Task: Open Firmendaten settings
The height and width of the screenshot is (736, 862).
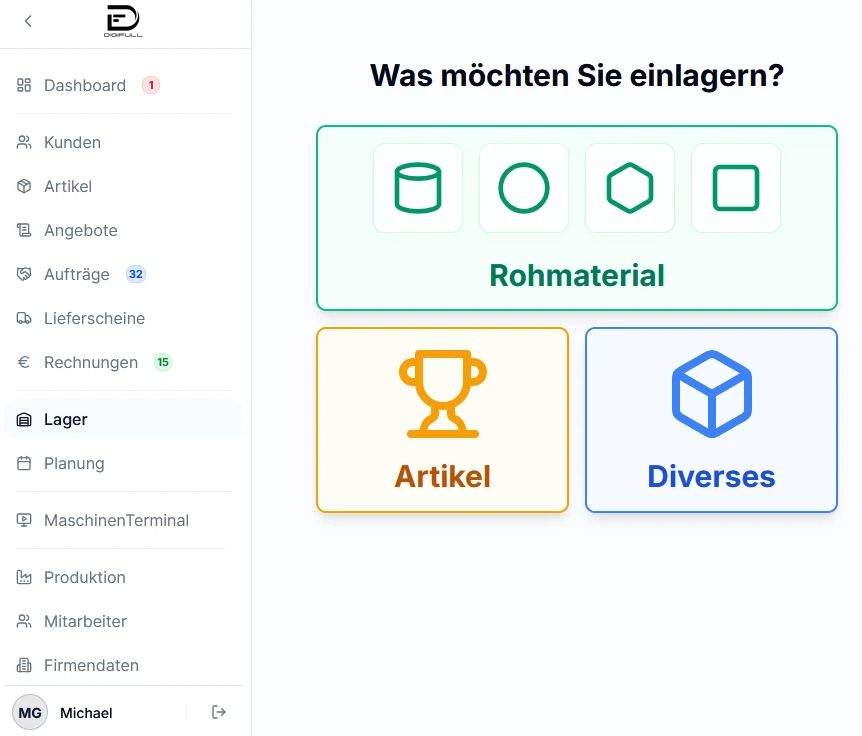Action: click(123, 665)
